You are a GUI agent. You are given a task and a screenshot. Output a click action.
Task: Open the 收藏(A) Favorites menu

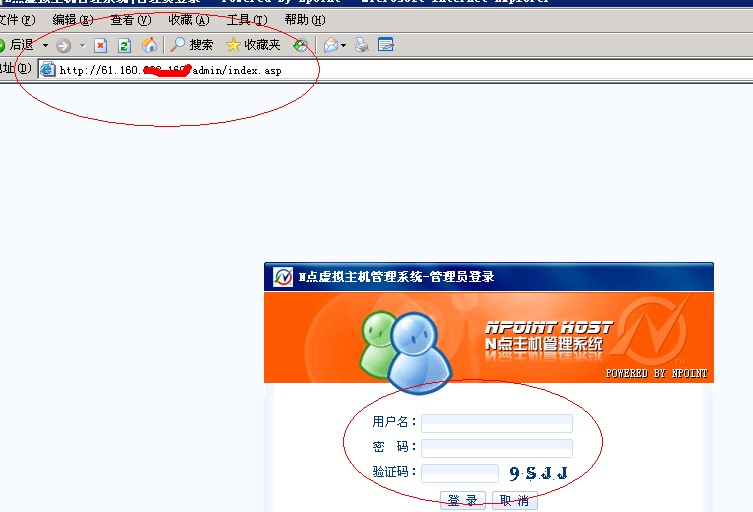(189, 20)
